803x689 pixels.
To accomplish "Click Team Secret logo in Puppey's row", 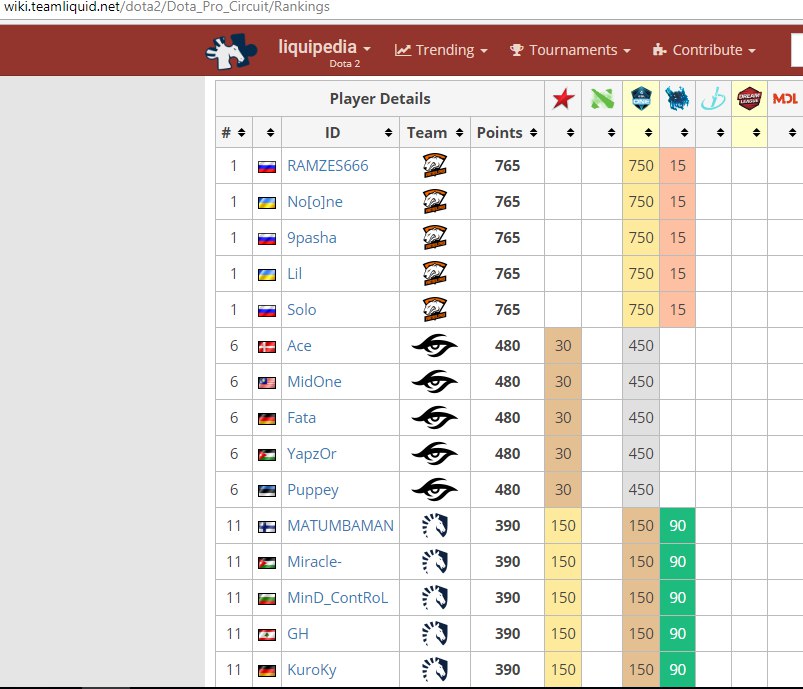I will pyautogui.click(x=435, y=490).
